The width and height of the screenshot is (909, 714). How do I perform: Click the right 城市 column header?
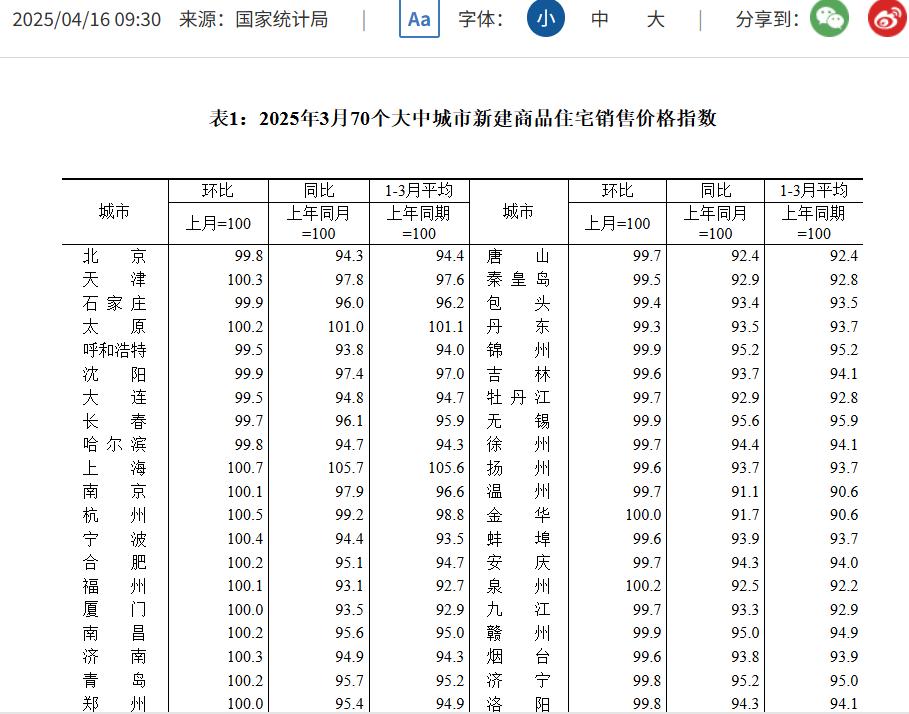click(x=518, y=212)
